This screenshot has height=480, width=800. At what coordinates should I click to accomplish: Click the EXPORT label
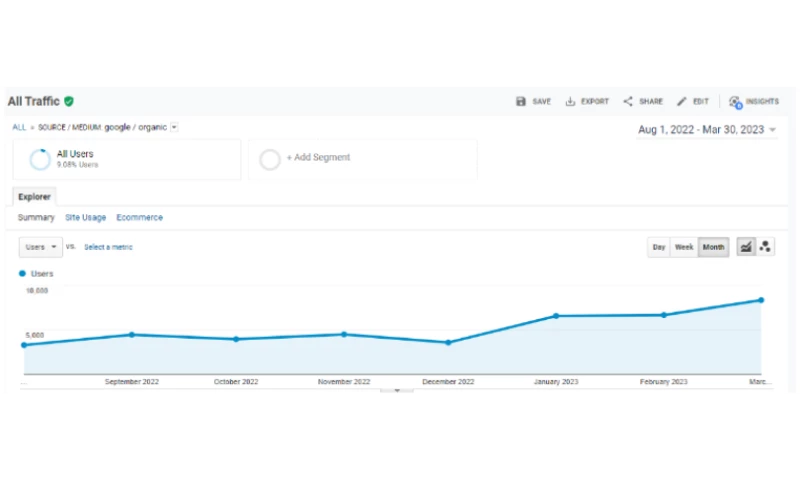[x=595, y=102]
